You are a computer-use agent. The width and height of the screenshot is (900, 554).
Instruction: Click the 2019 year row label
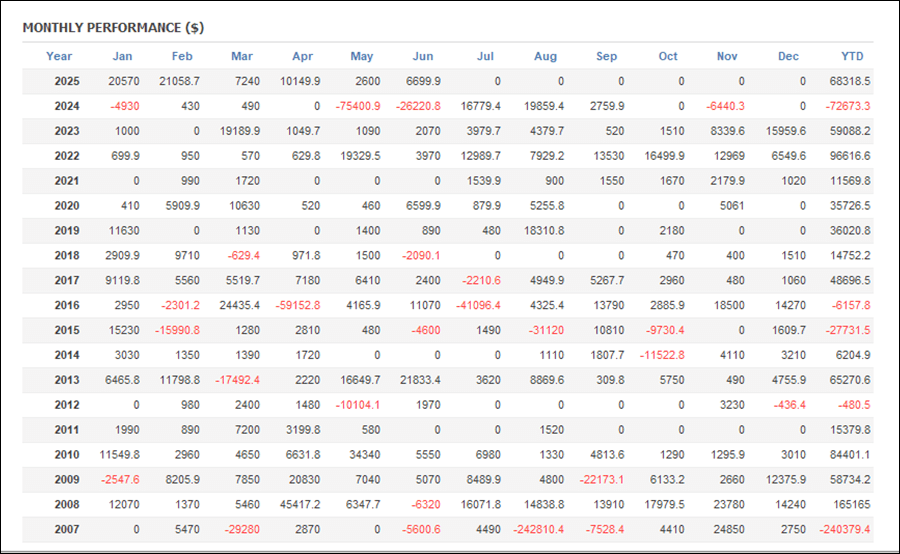67,230
